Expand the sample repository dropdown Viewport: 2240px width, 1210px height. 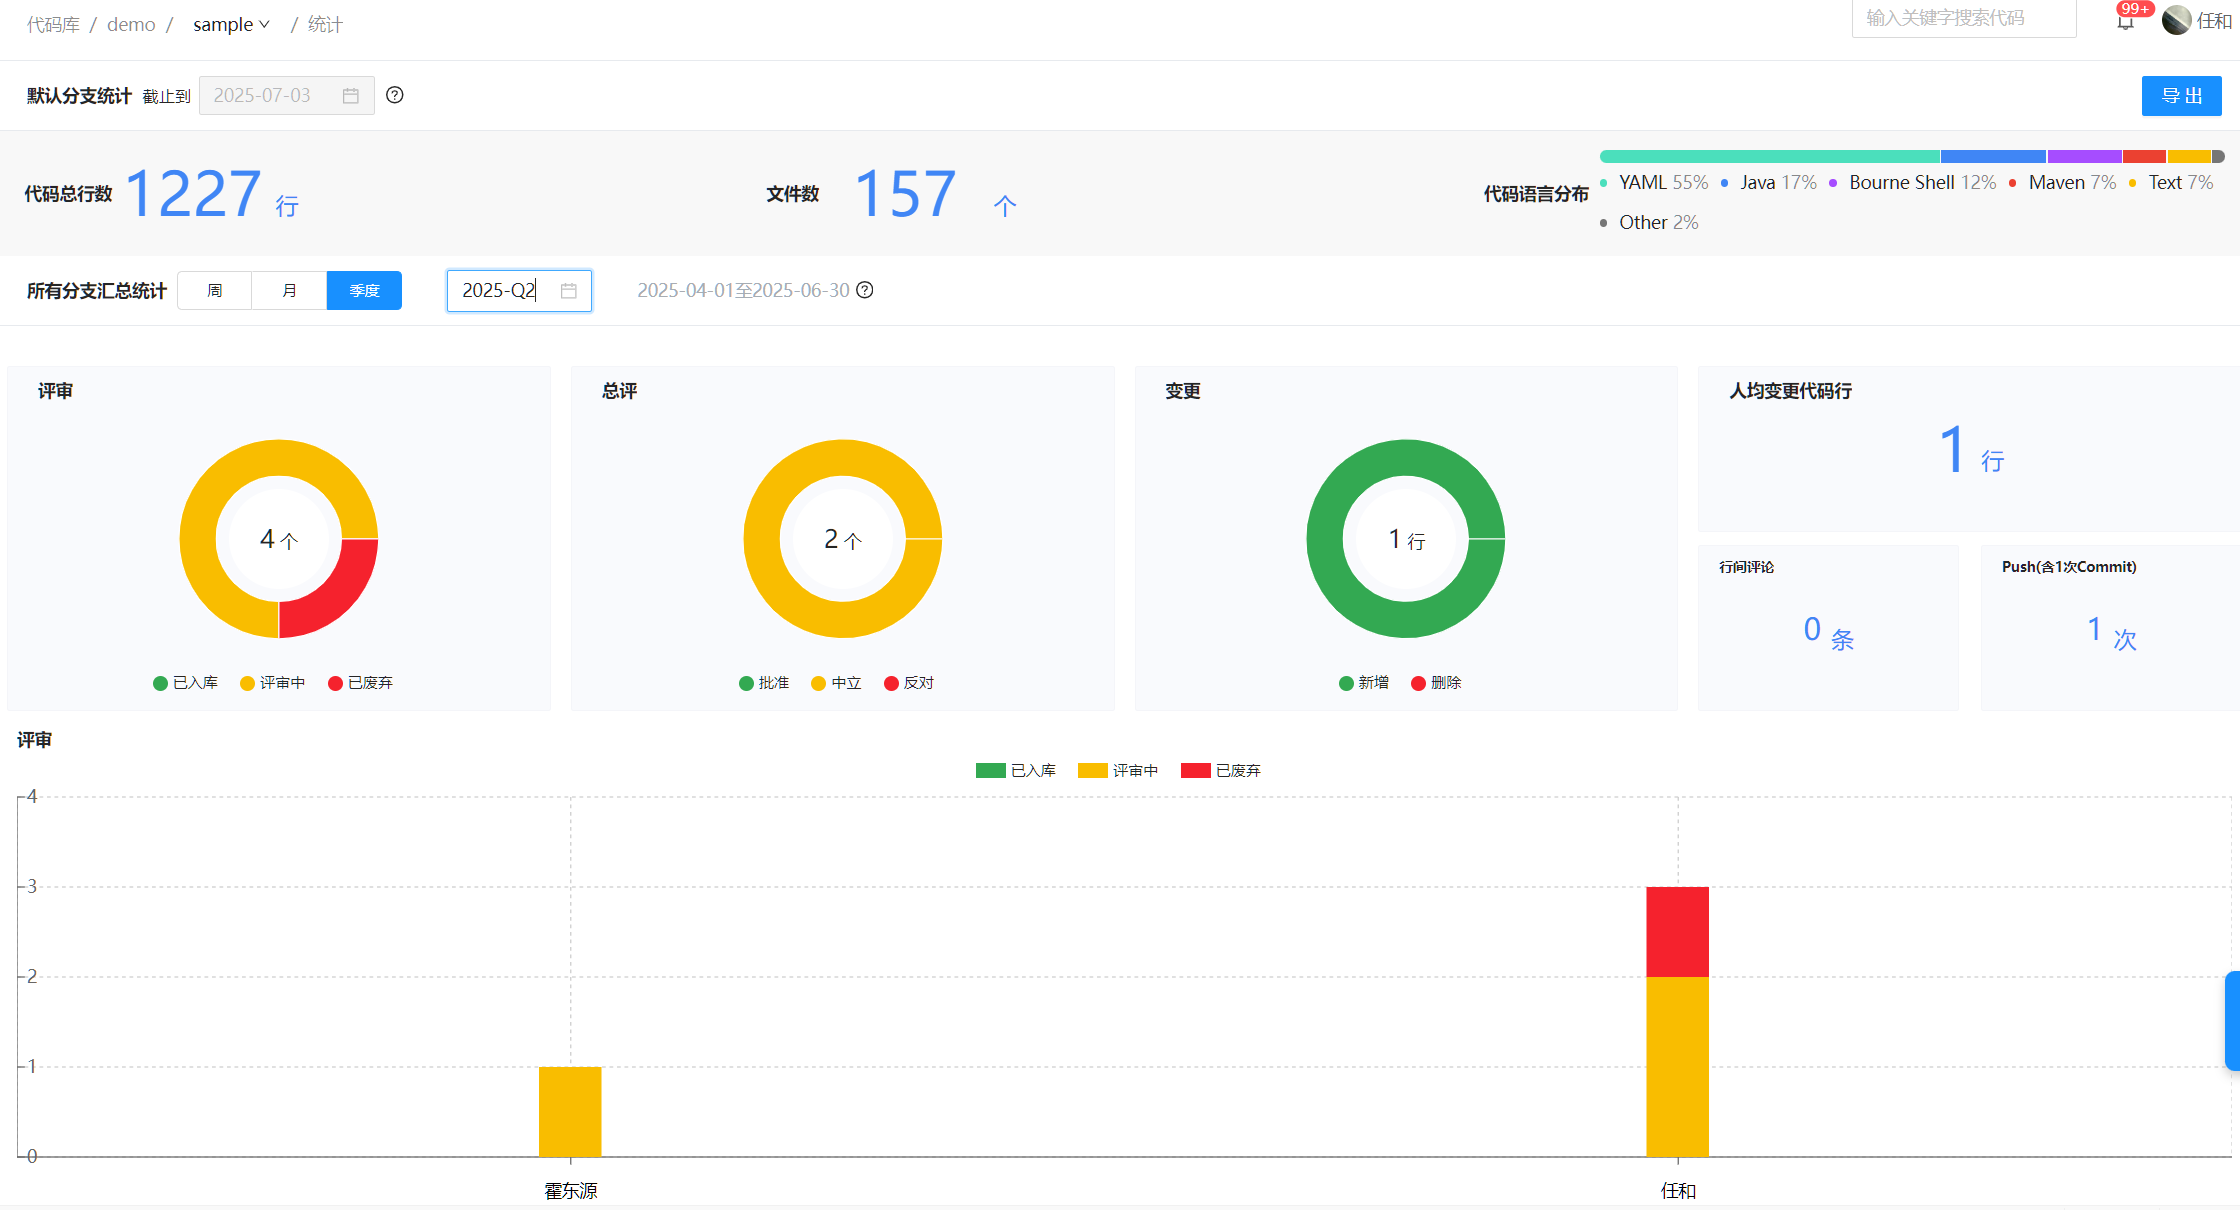(231, 24)
